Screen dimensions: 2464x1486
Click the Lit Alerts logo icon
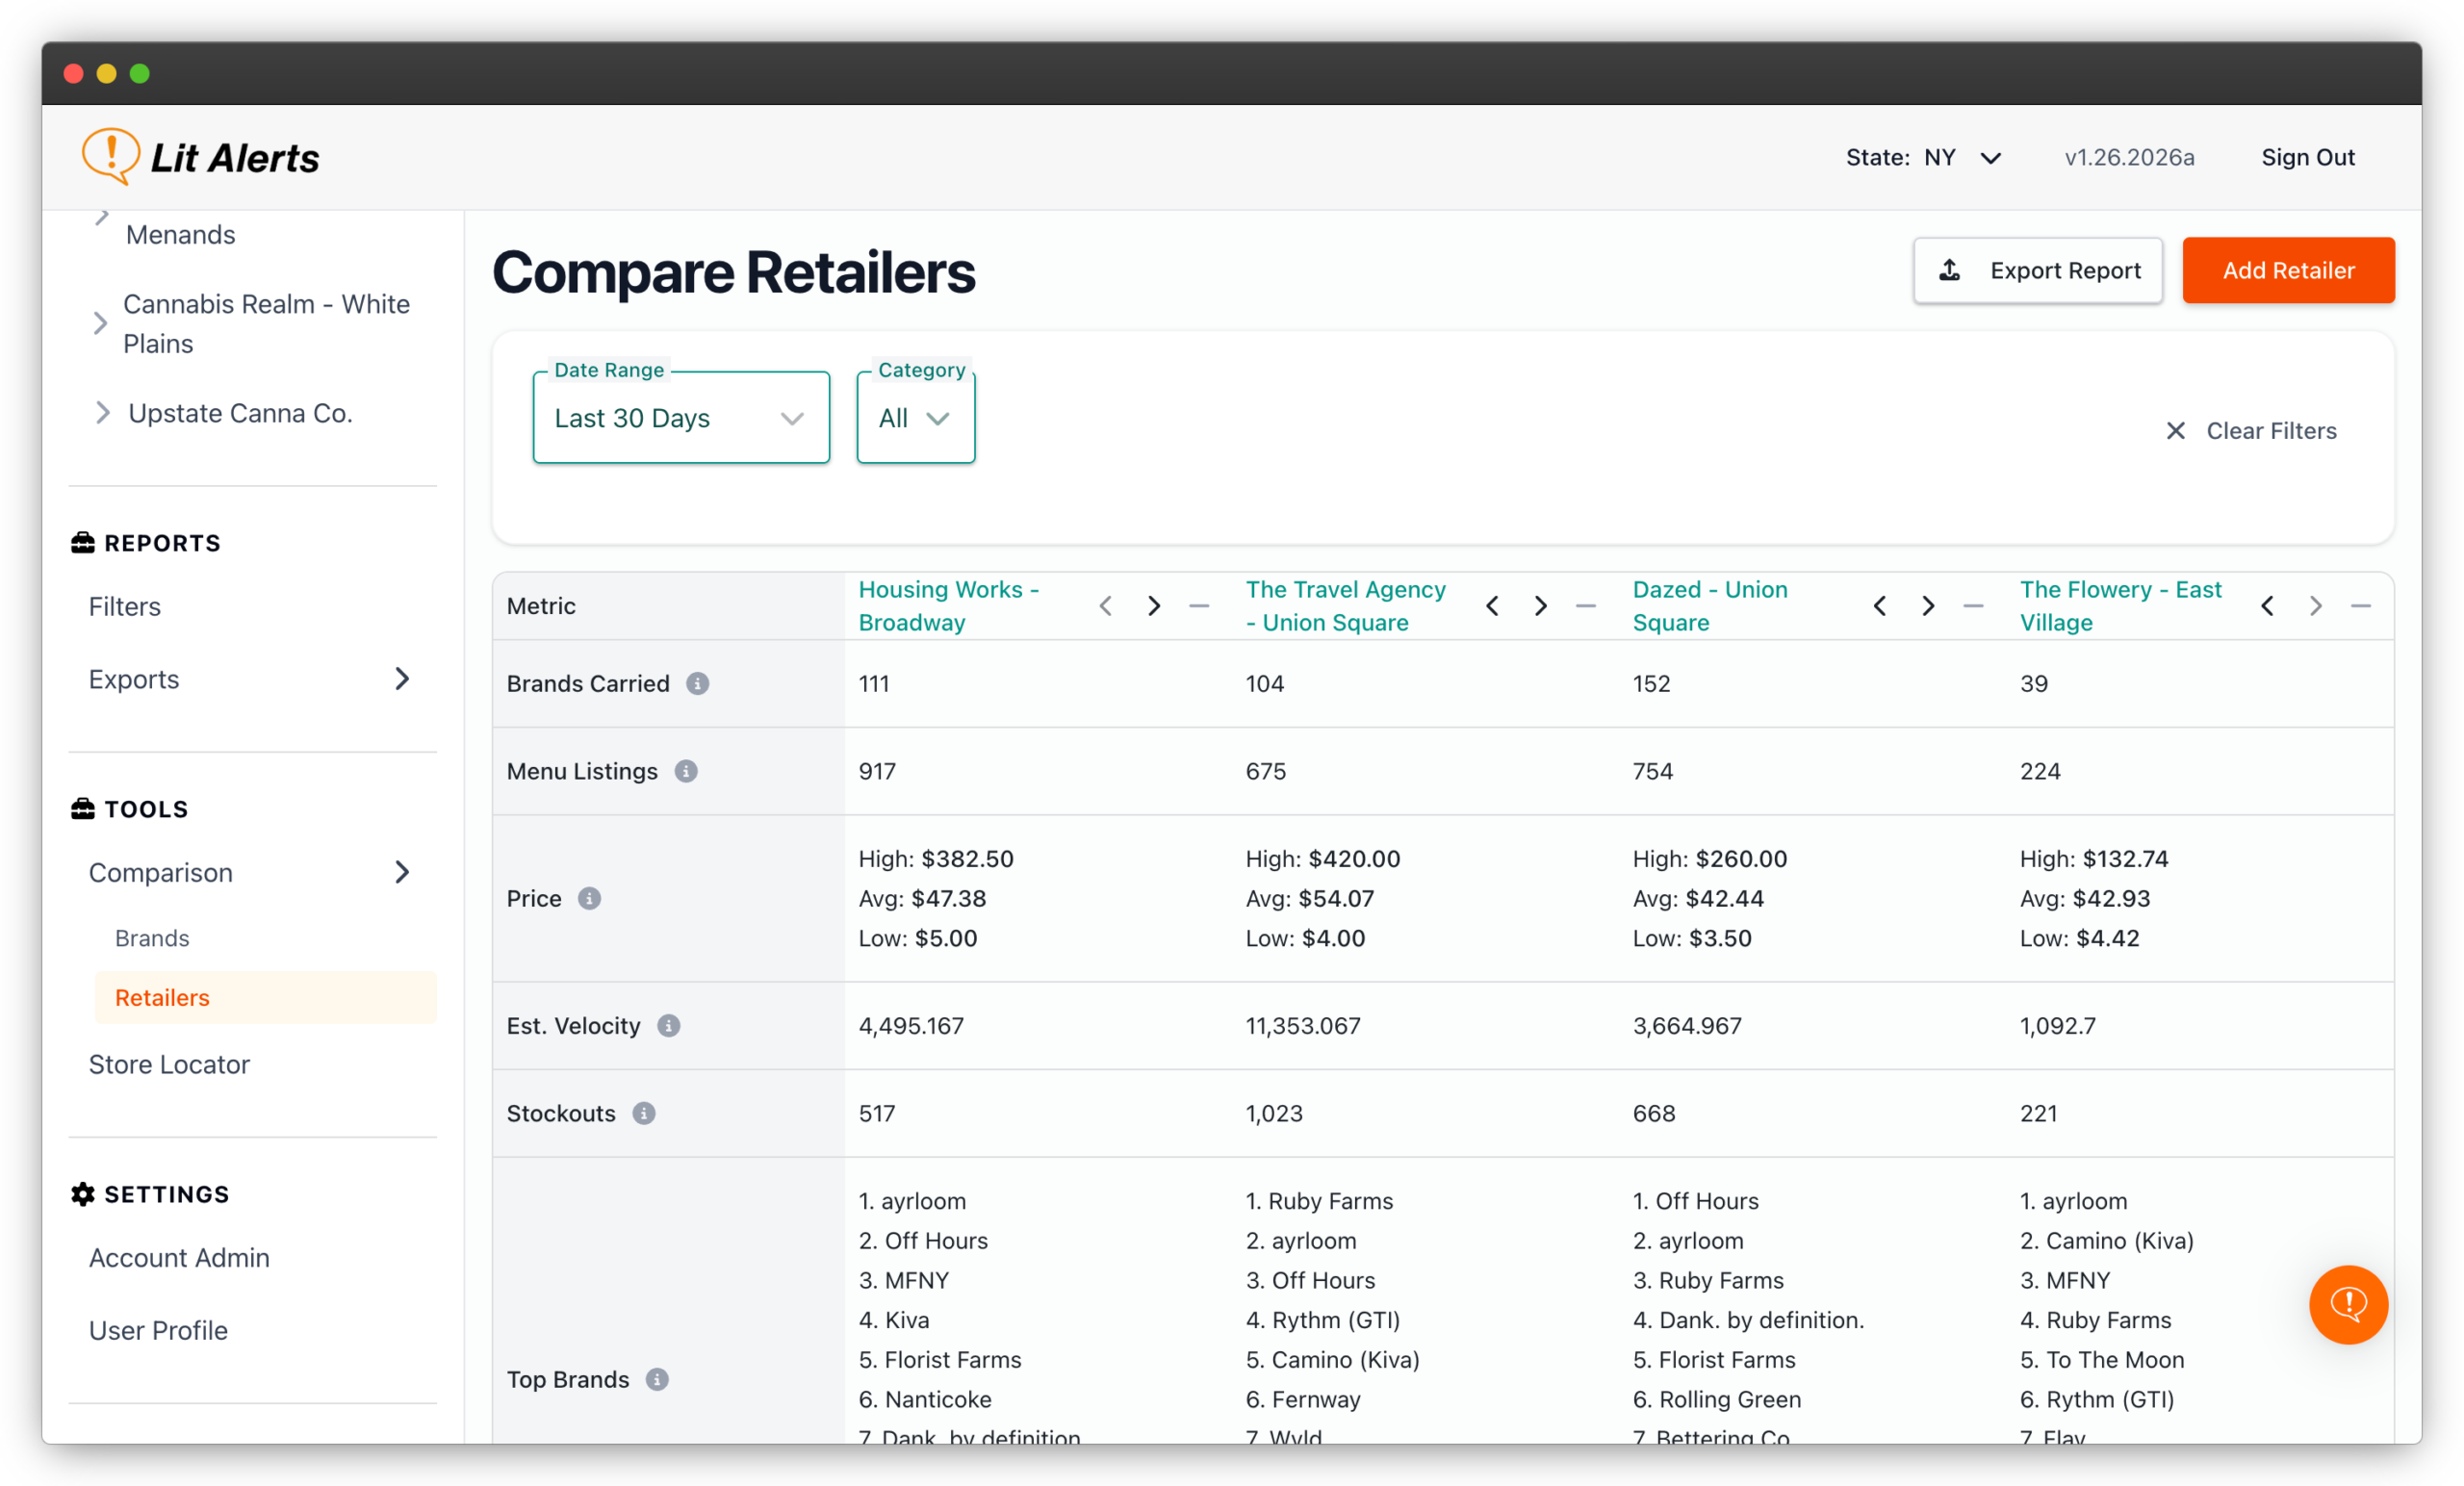(x=110, y=155)
